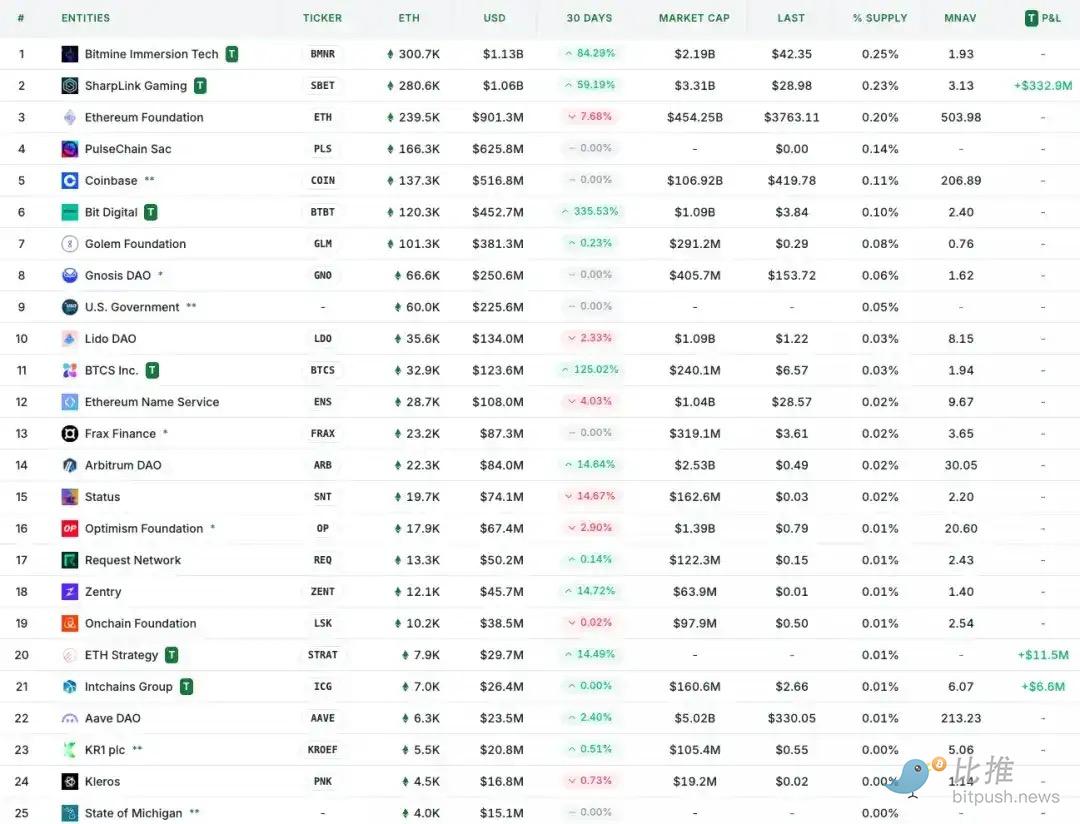Image resolution: width=1080 pixels, height=824 pixels.
Task: Click the State of Michigan logo icon
Action: [70, 813]
